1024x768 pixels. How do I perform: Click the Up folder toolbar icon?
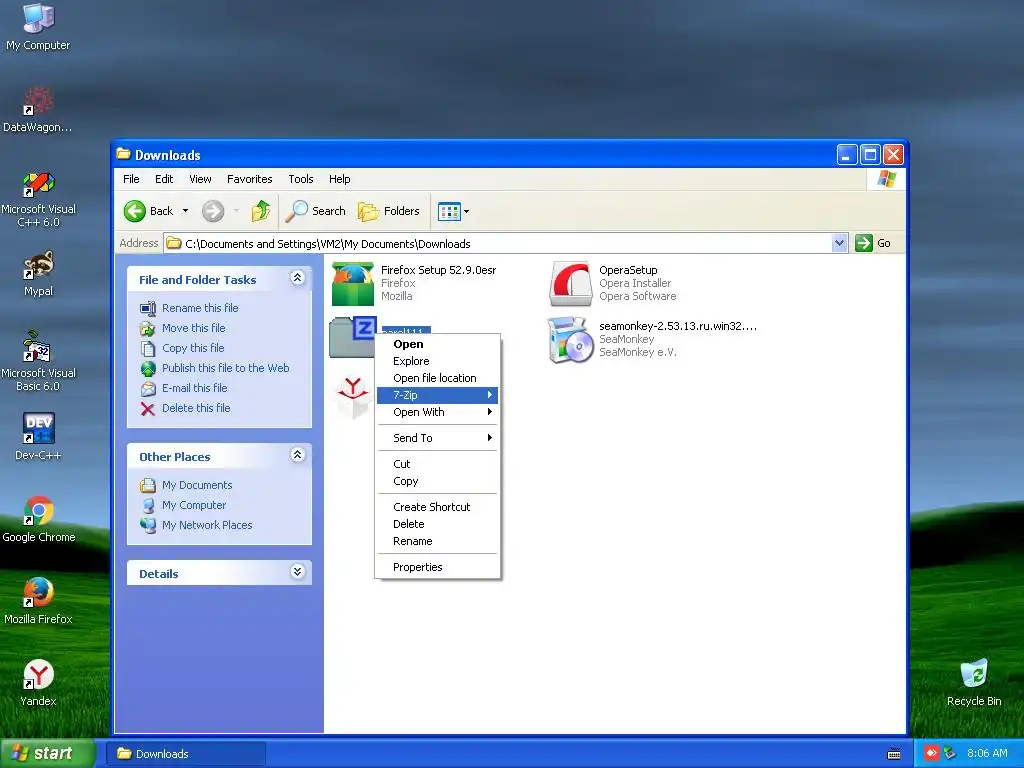pos(261,211)
